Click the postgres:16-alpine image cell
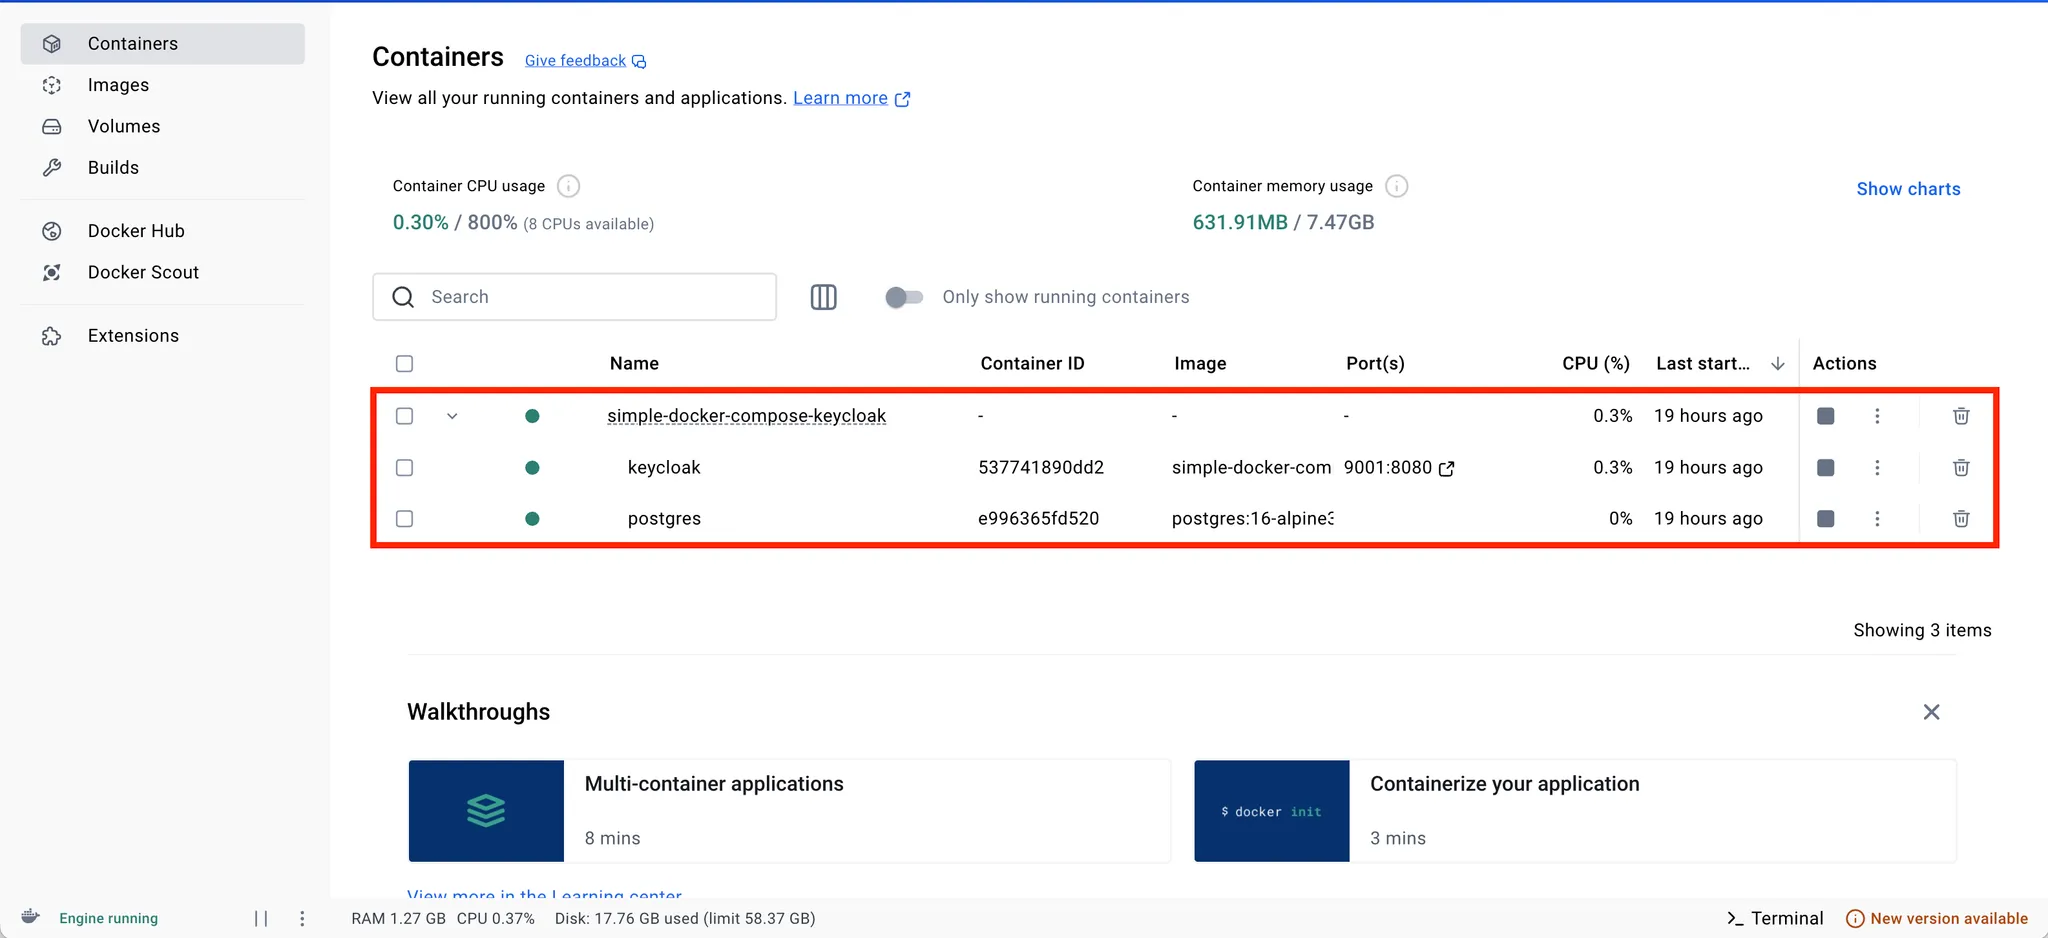 [x=1252, y=519]
